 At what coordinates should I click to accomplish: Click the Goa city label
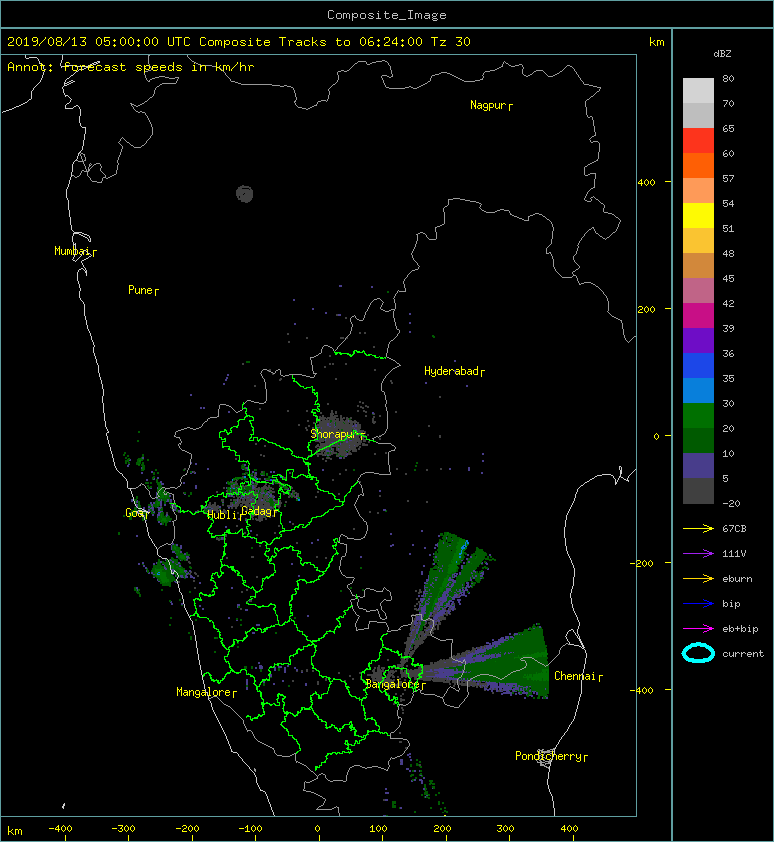[134, 513]
